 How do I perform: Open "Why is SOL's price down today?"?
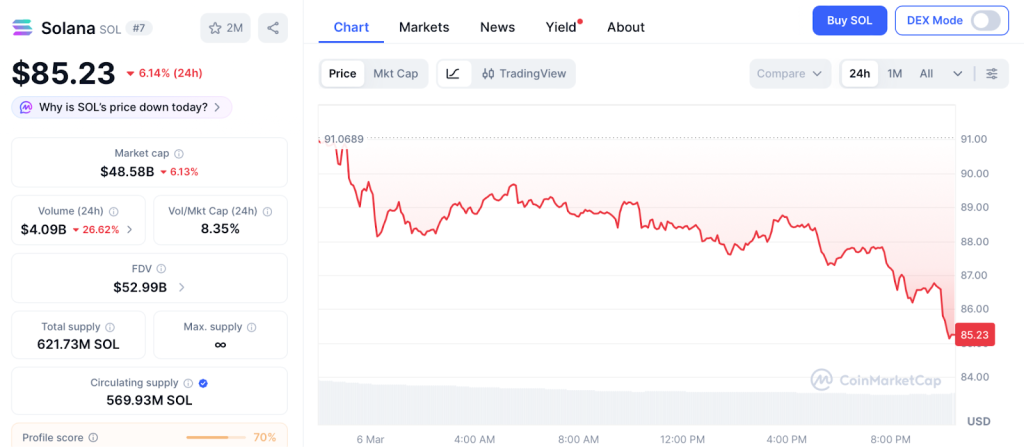coord(122,107)
